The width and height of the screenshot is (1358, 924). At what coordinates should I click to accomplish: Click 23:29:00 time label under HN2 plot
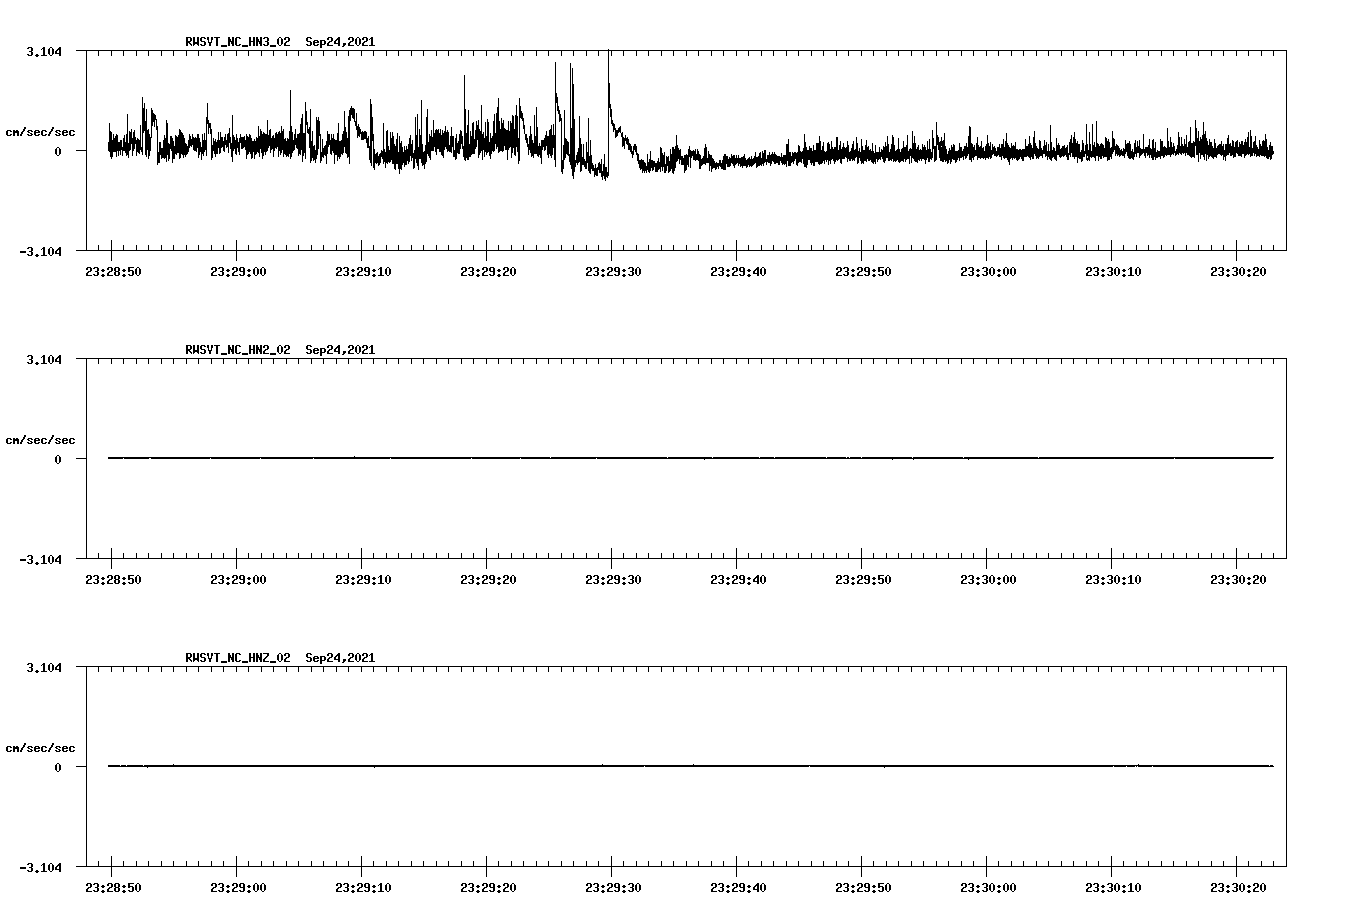pyautogui.click(x=237, y=579)
